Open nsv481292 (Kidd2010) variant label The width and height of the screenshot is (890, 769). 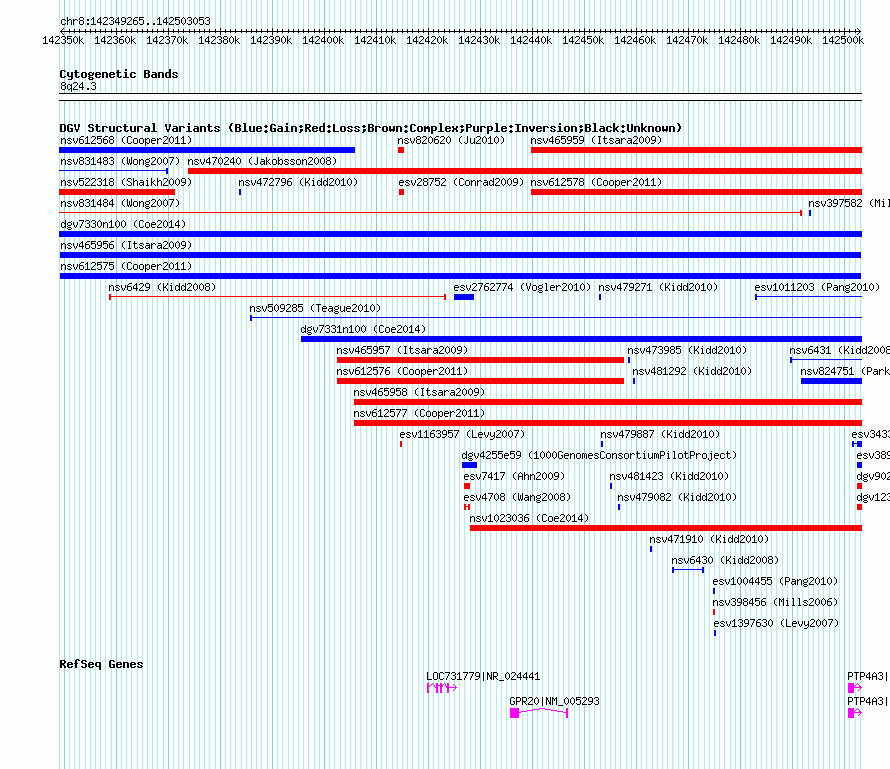pos(692,371)
